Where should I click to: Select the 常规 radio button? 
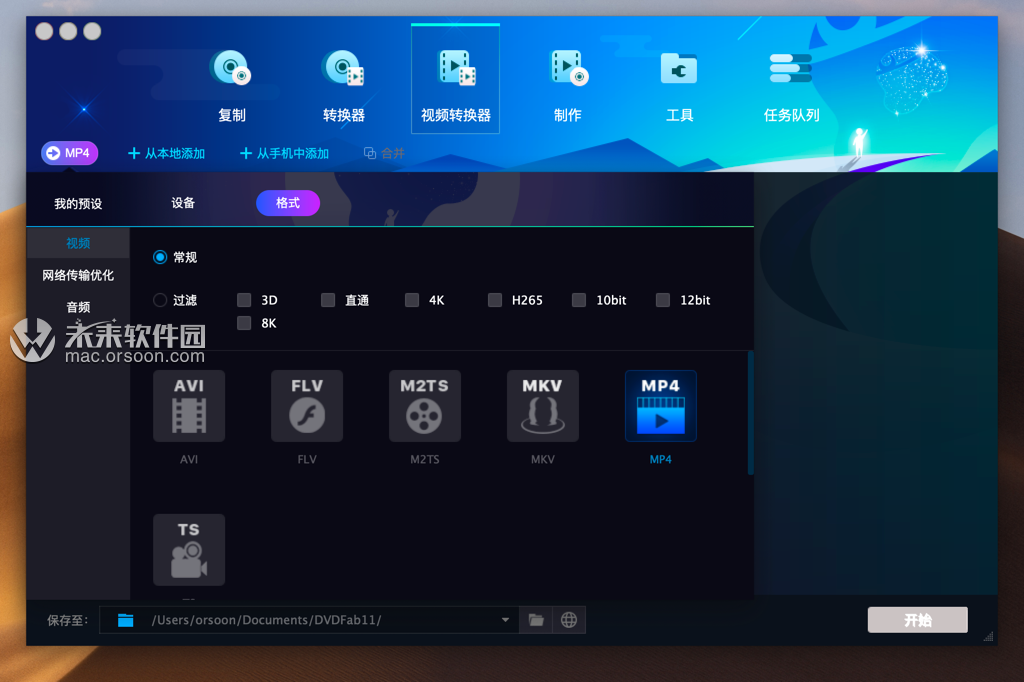[160, 257]
